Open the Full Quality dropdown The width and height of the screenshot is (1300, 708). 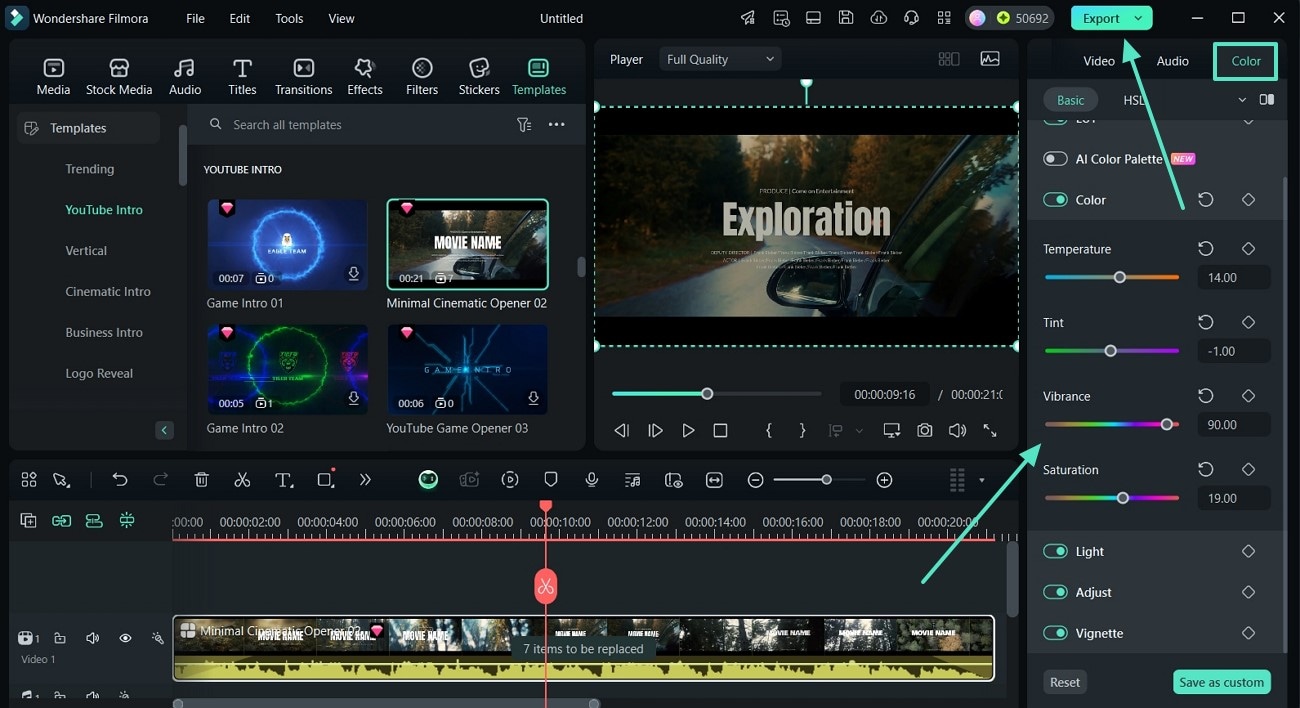(720, 60)
